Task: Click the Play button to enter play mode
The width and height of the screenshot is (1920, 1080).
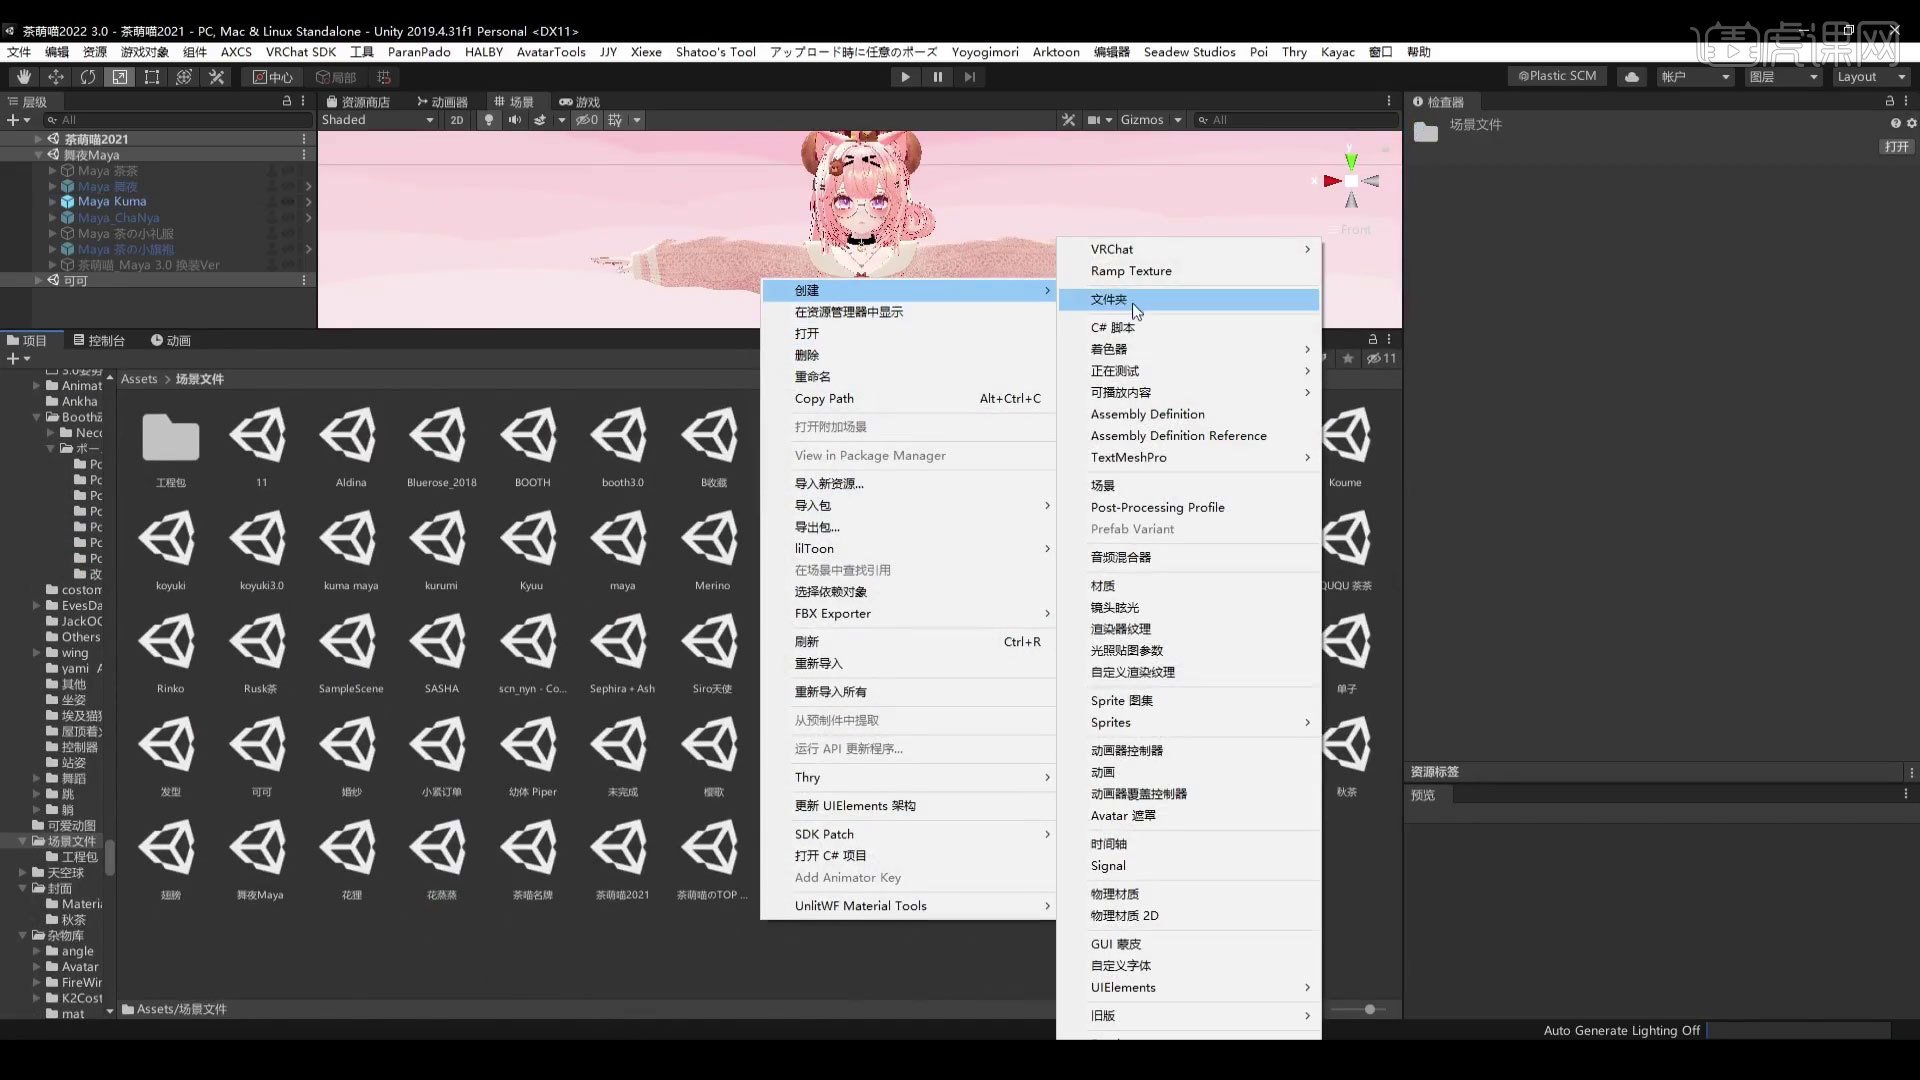Action: point(904,76)
